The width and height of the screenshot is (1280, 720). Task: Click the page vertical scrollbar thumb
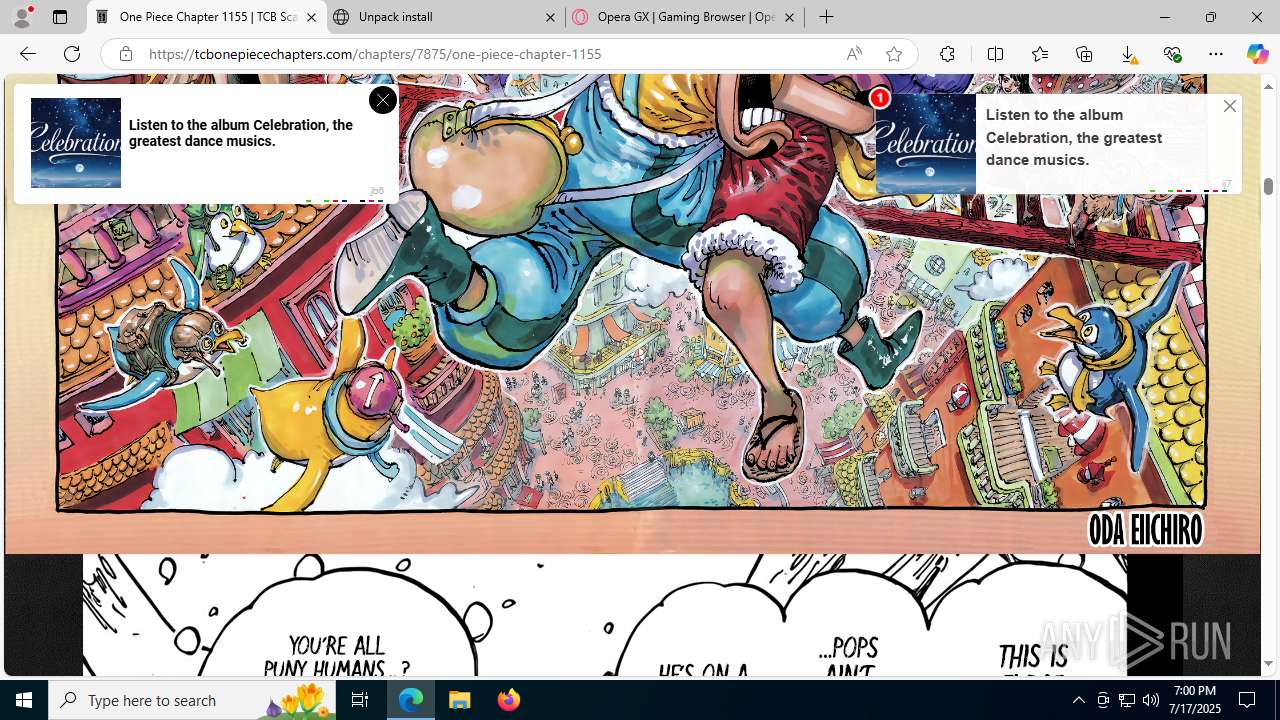[x=1268, y=186]
